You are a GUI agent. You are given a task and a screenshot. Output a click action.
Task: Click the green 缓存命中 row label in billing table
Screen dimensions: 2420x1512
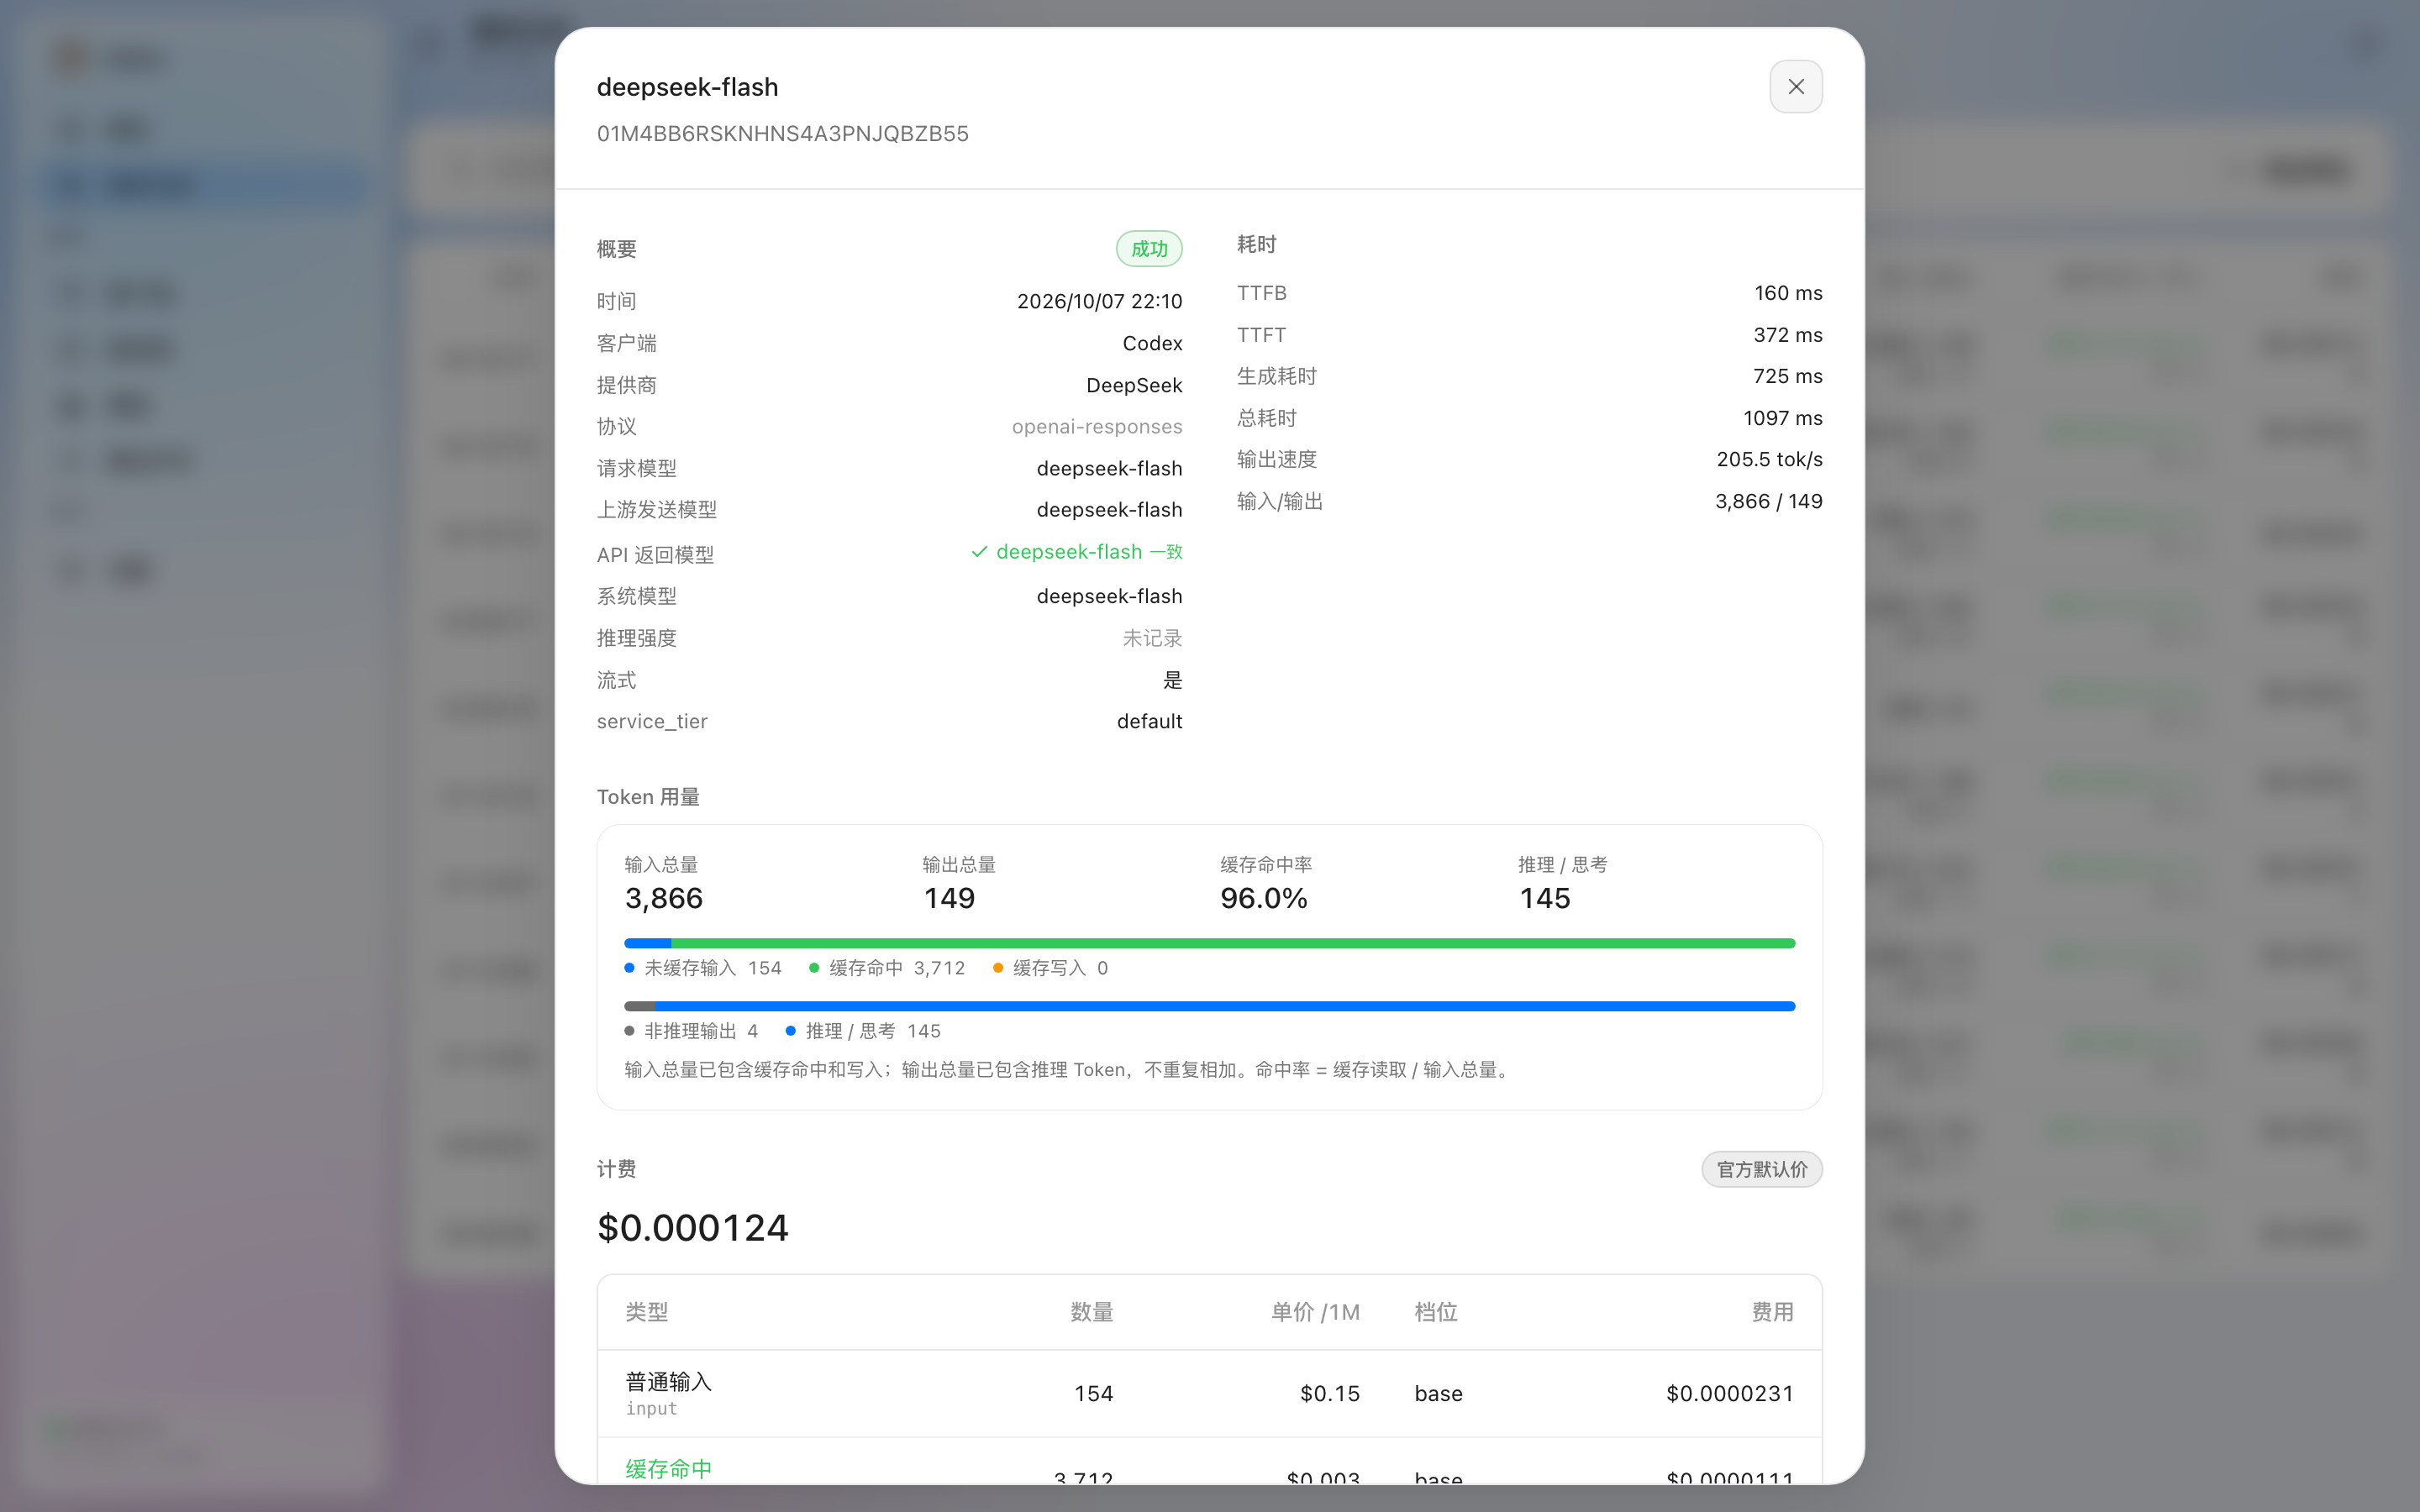click(668, 1469)
